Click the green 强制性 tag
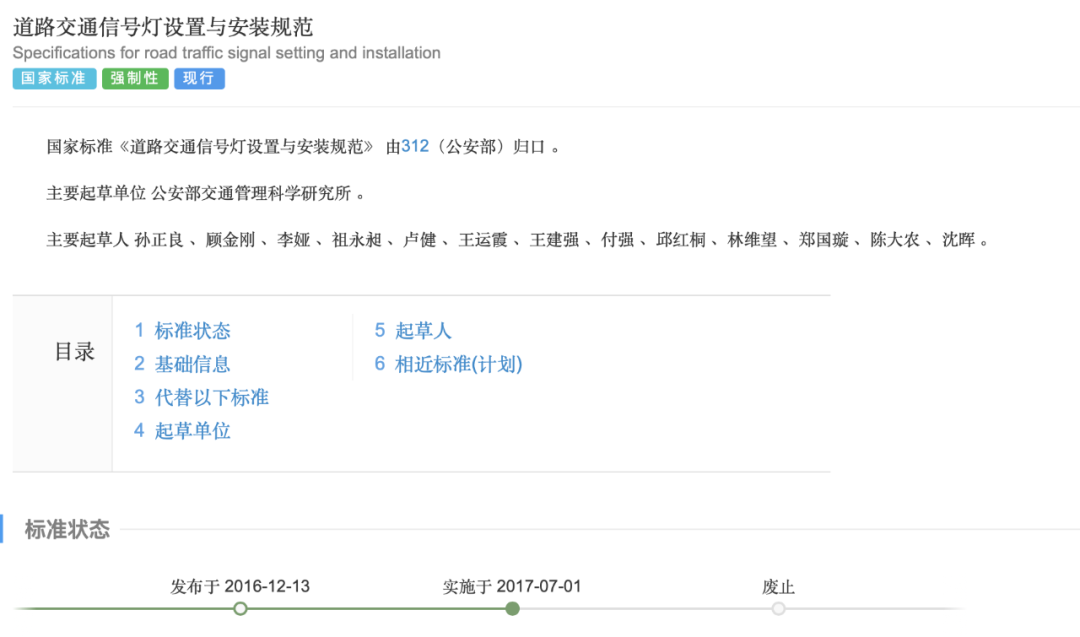Viewport: 1080px width, 637px height. [x=135, y=79]
